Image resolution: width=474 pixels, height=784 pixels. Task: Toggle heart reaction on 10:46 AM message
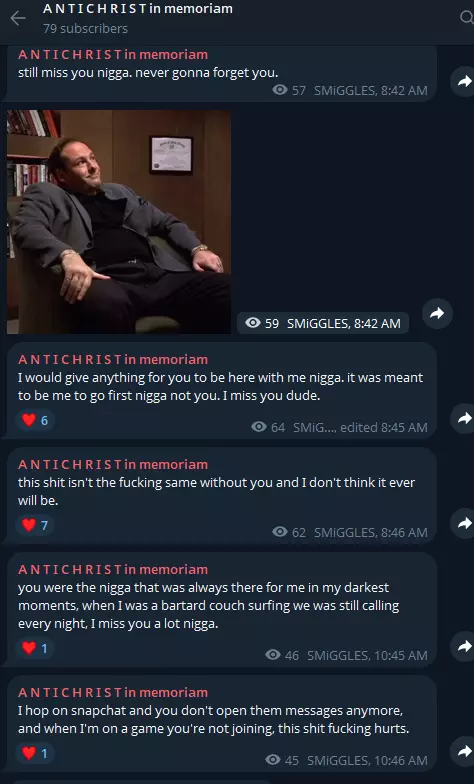35,753
